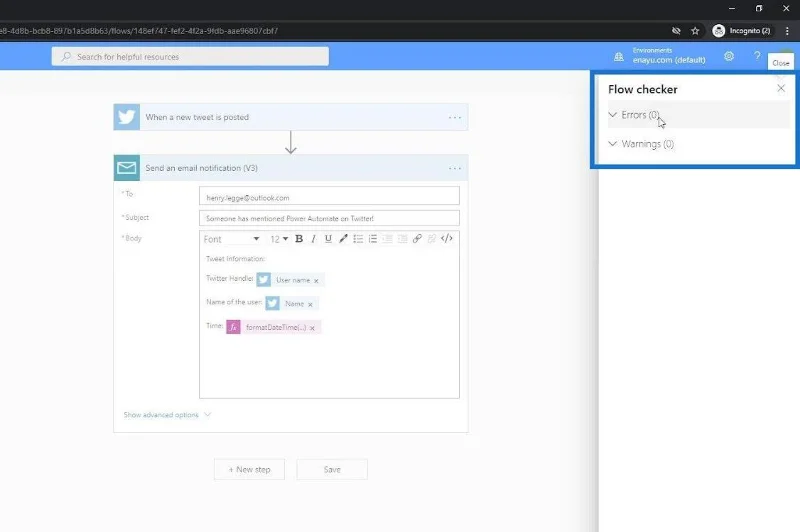Open the Environments selector
Screen dimensions: 800x532
669,56
